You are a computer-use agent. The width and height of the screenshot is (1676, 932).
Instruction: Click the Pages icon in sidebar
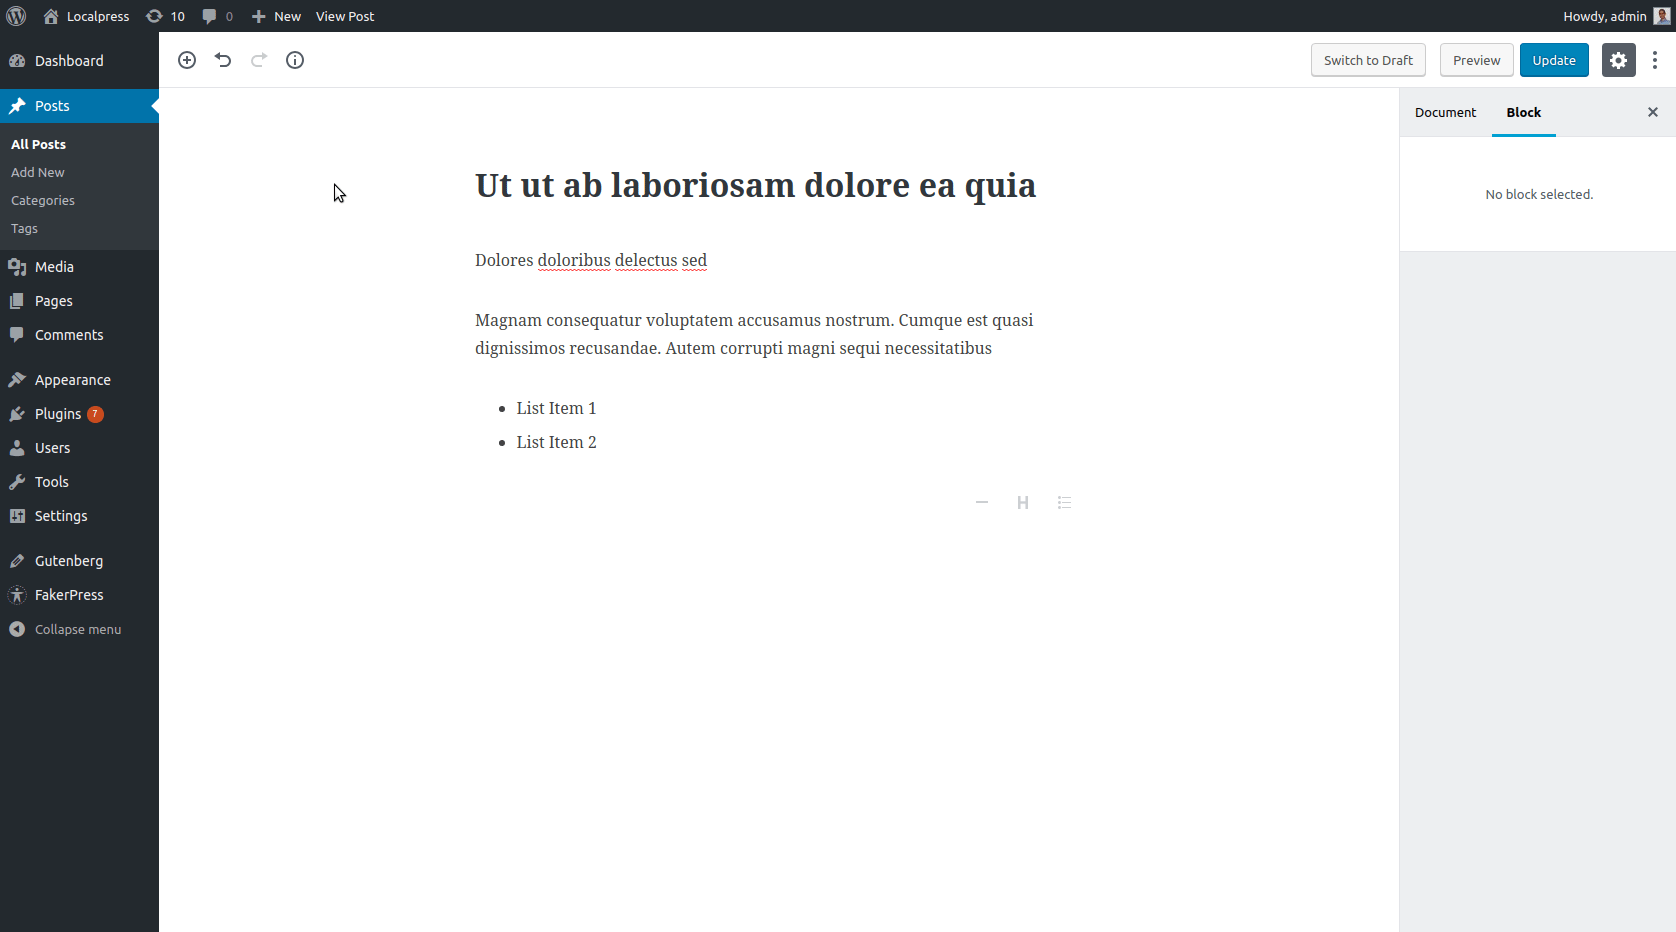pos(17,301)
